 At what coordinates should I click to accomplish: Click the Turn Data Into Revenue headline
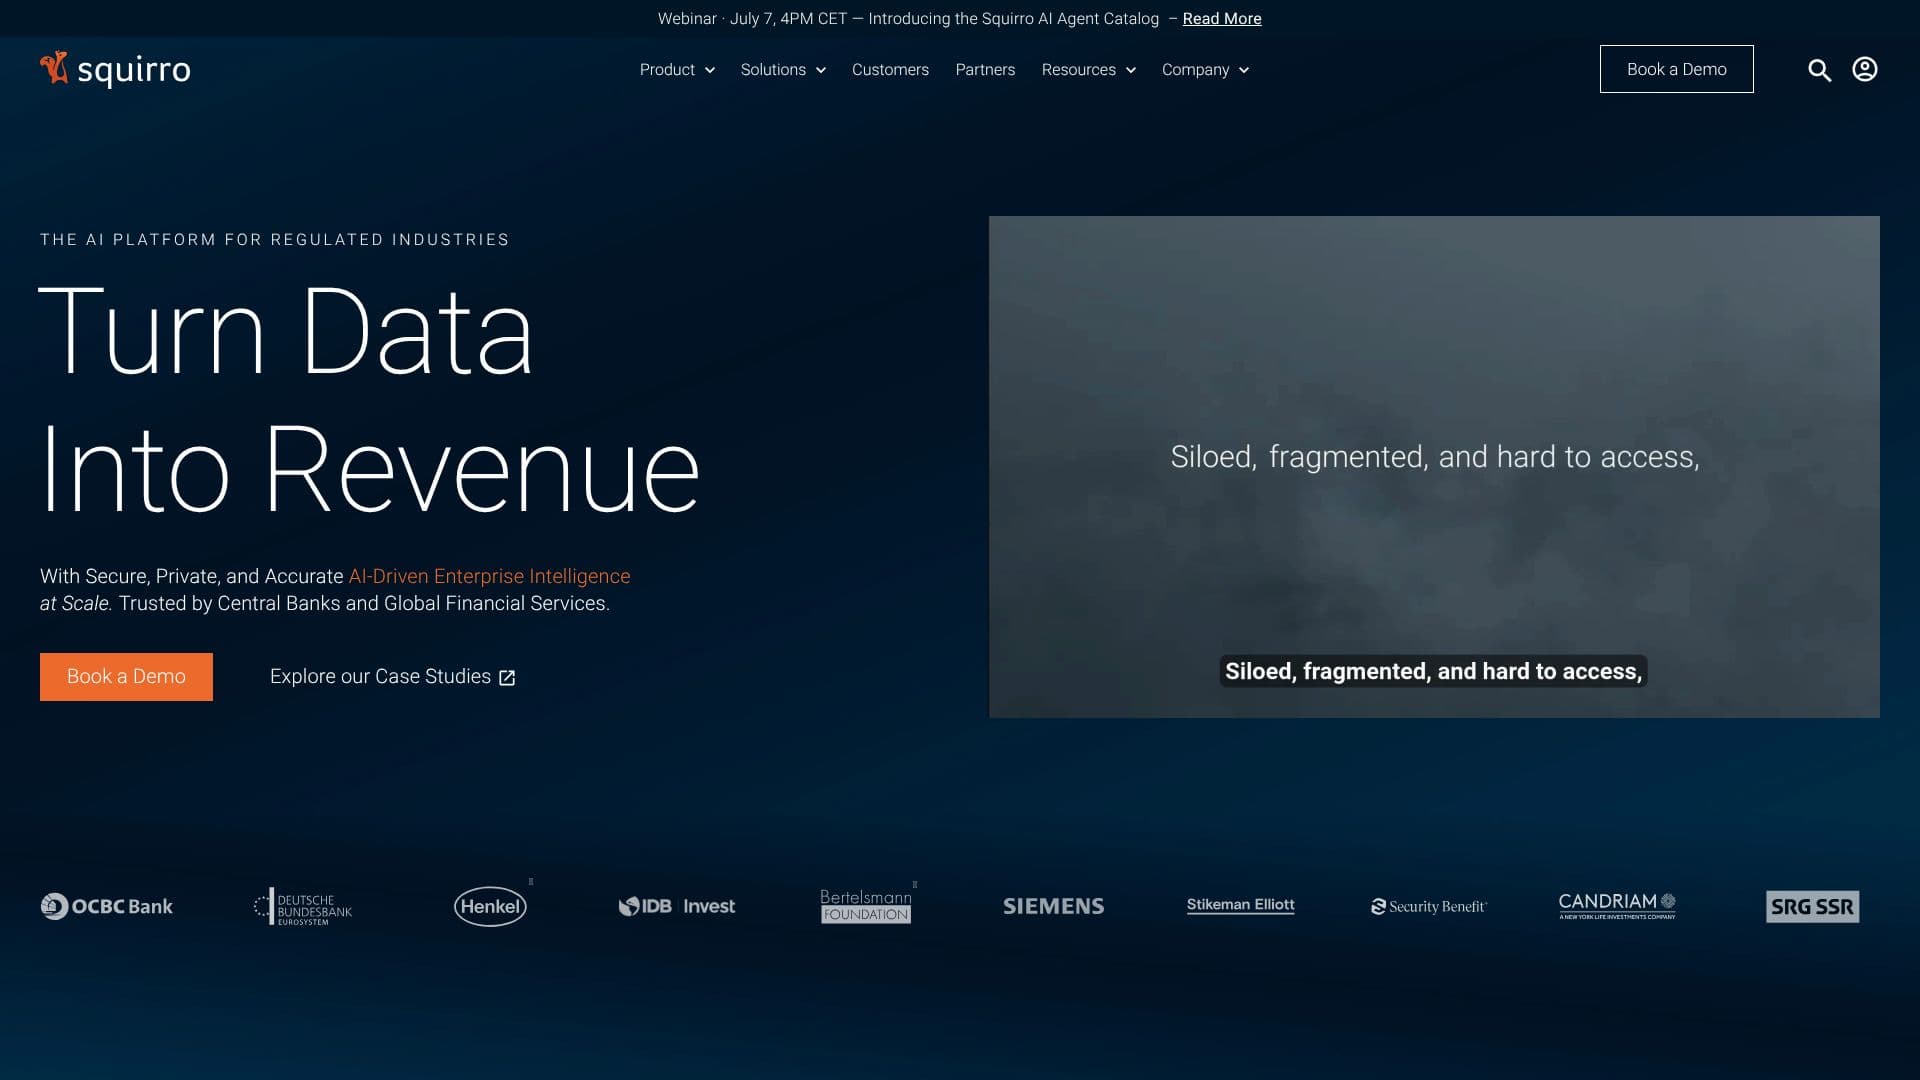(x=369, y=399)
